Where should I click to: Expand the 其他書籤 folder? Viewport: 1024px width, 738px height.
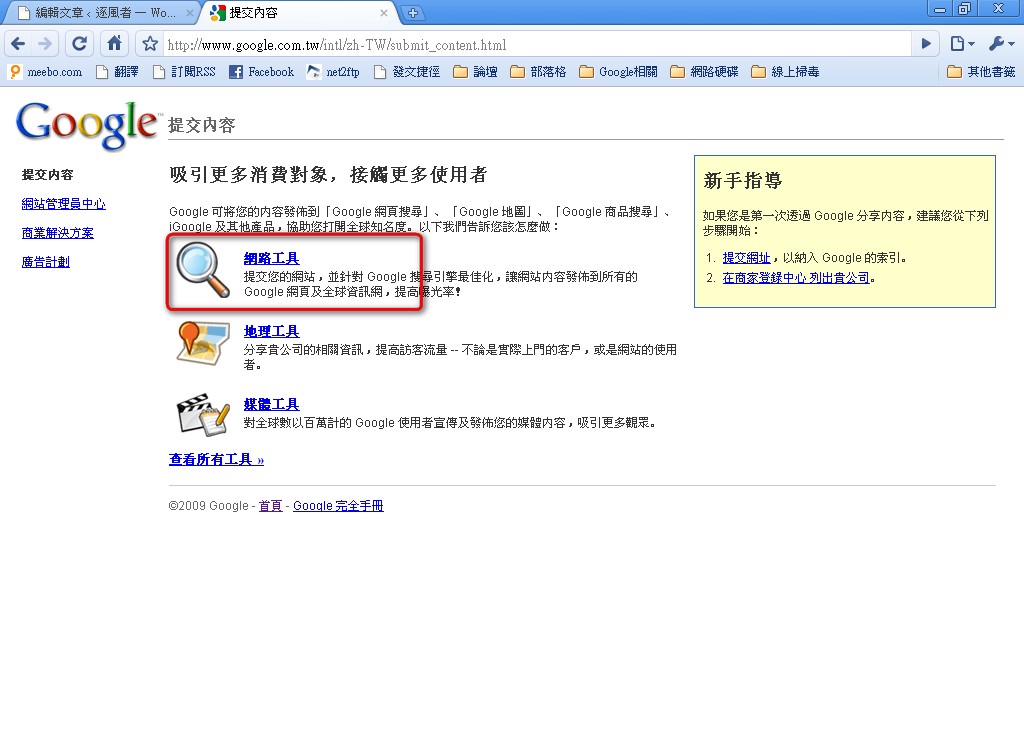[x=982, y=72]
